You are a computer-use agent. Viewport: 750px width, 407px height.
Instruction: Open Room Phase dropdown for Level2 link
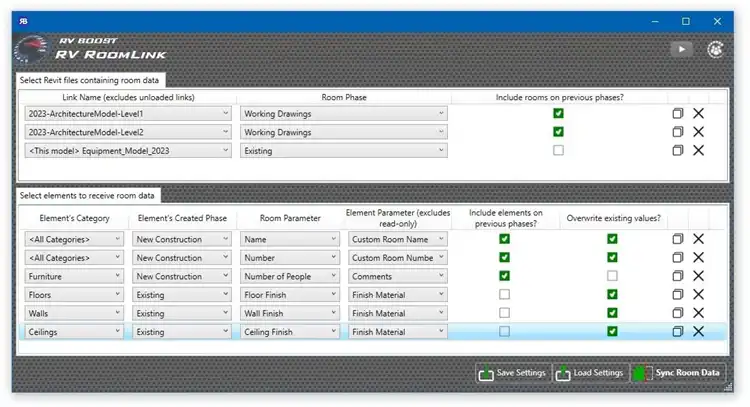click(344, 132)
